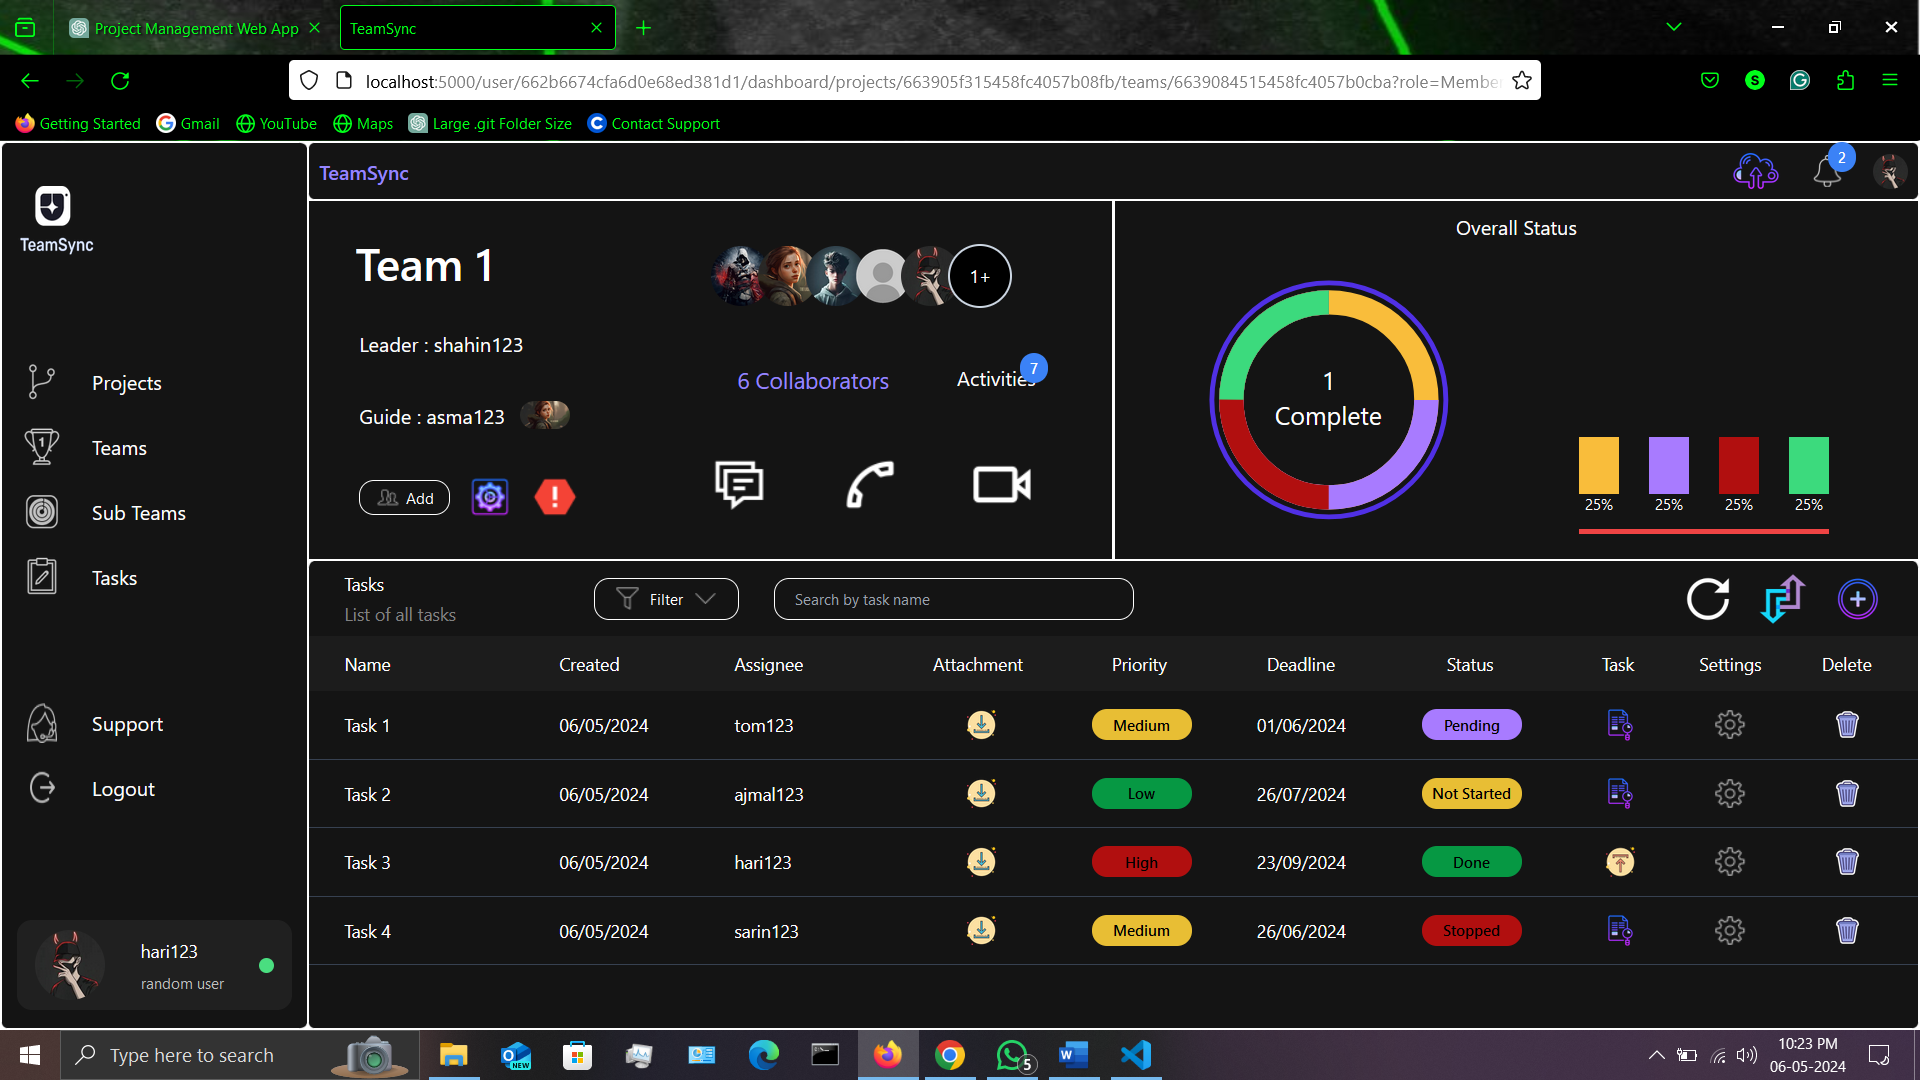Viewport: 1920px width, 1080px height.
Task: Open Sub Teams in sidebar
Action: click(x=138, y=513)
